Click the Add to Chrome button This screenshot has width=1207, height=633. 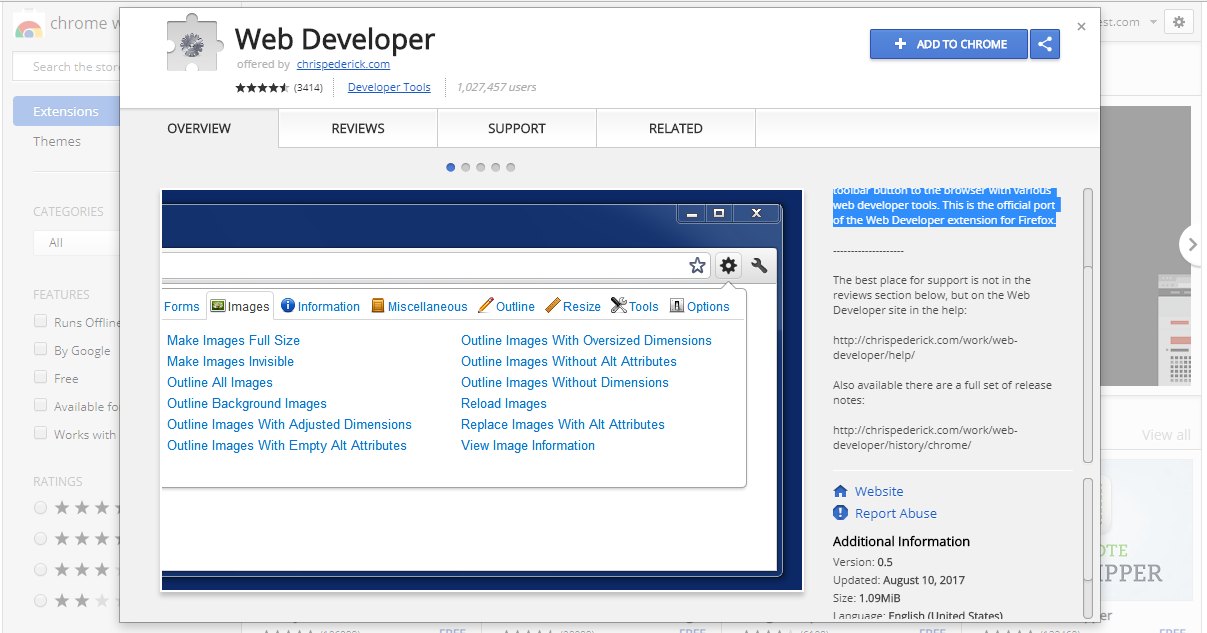(948, 44)
